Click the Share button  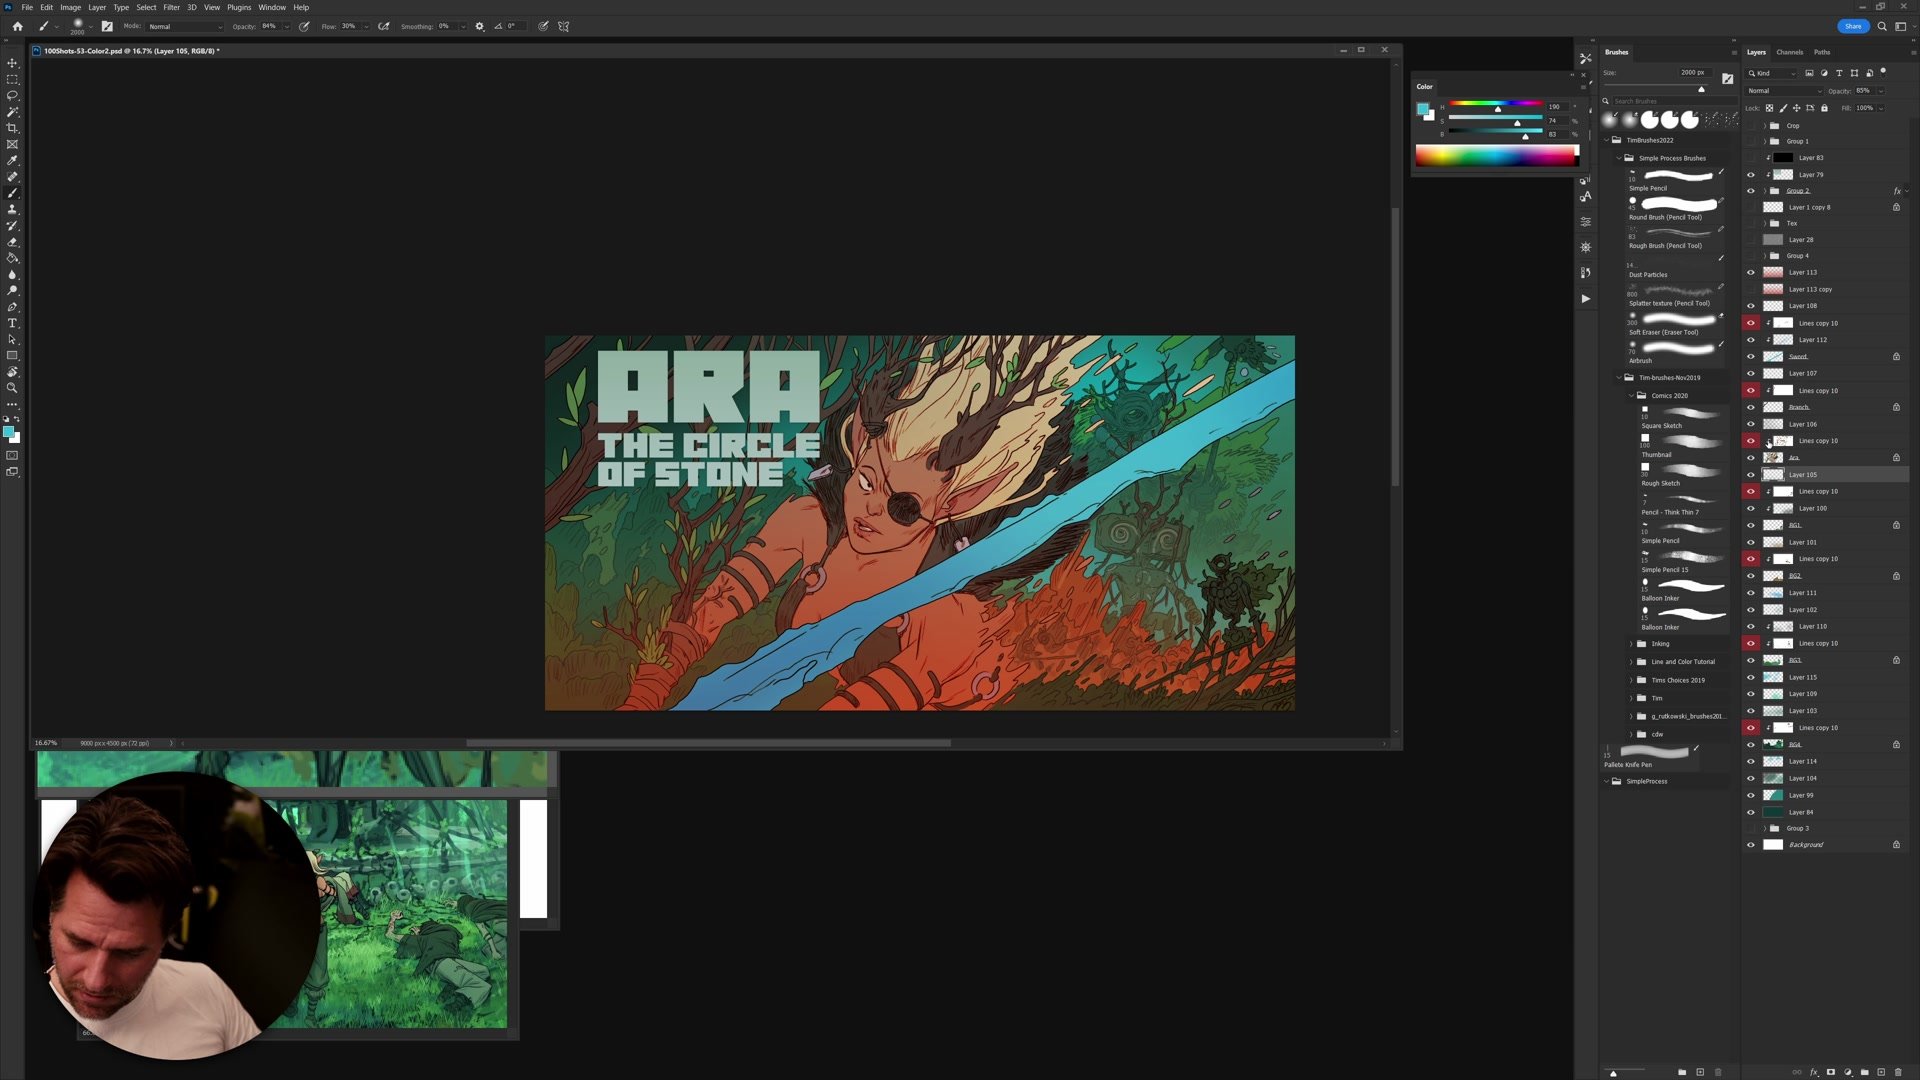tap(1852, 26)
